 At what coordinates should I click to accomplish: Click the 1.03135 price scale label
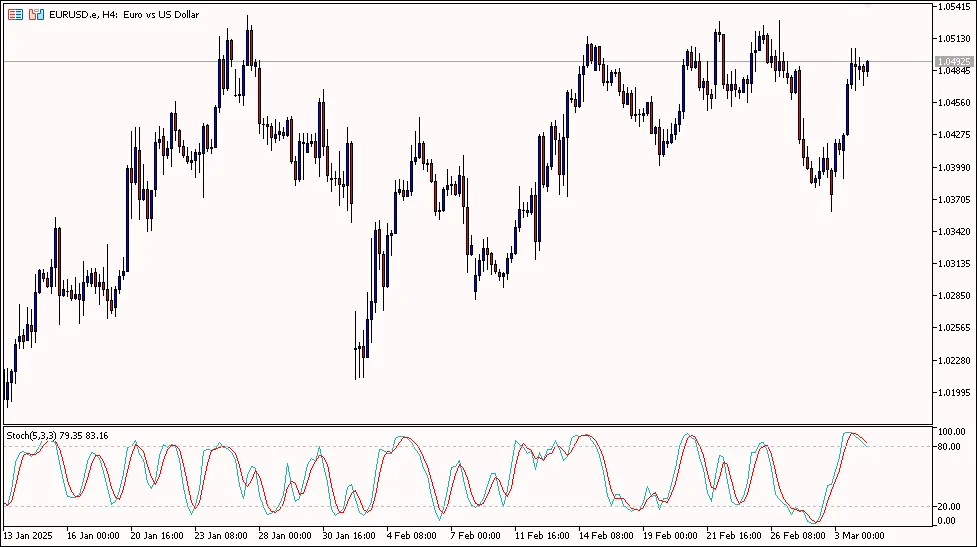(954, 264)
